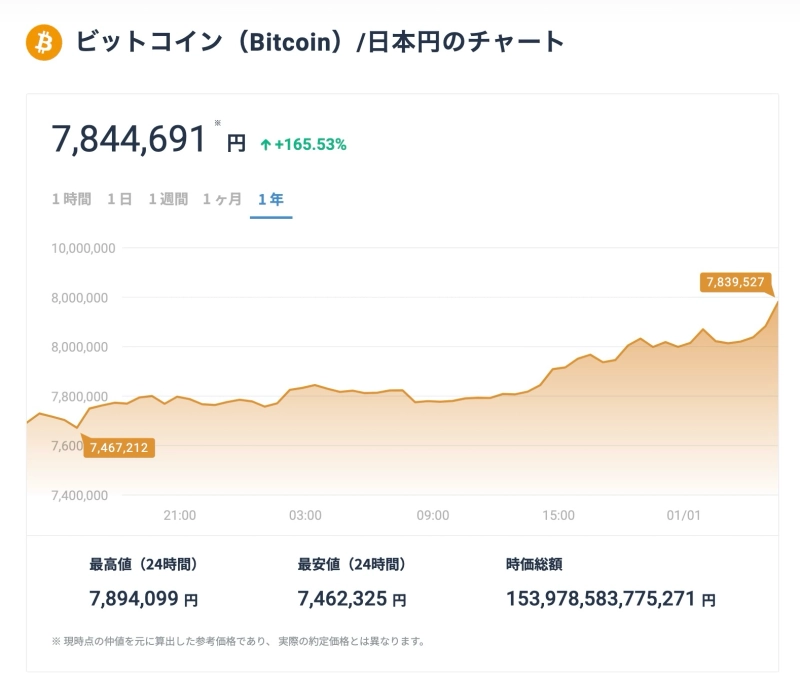Click the 21:00 time axis label
Viewport: 800px width, 683px height.
[x=179, y=515]
